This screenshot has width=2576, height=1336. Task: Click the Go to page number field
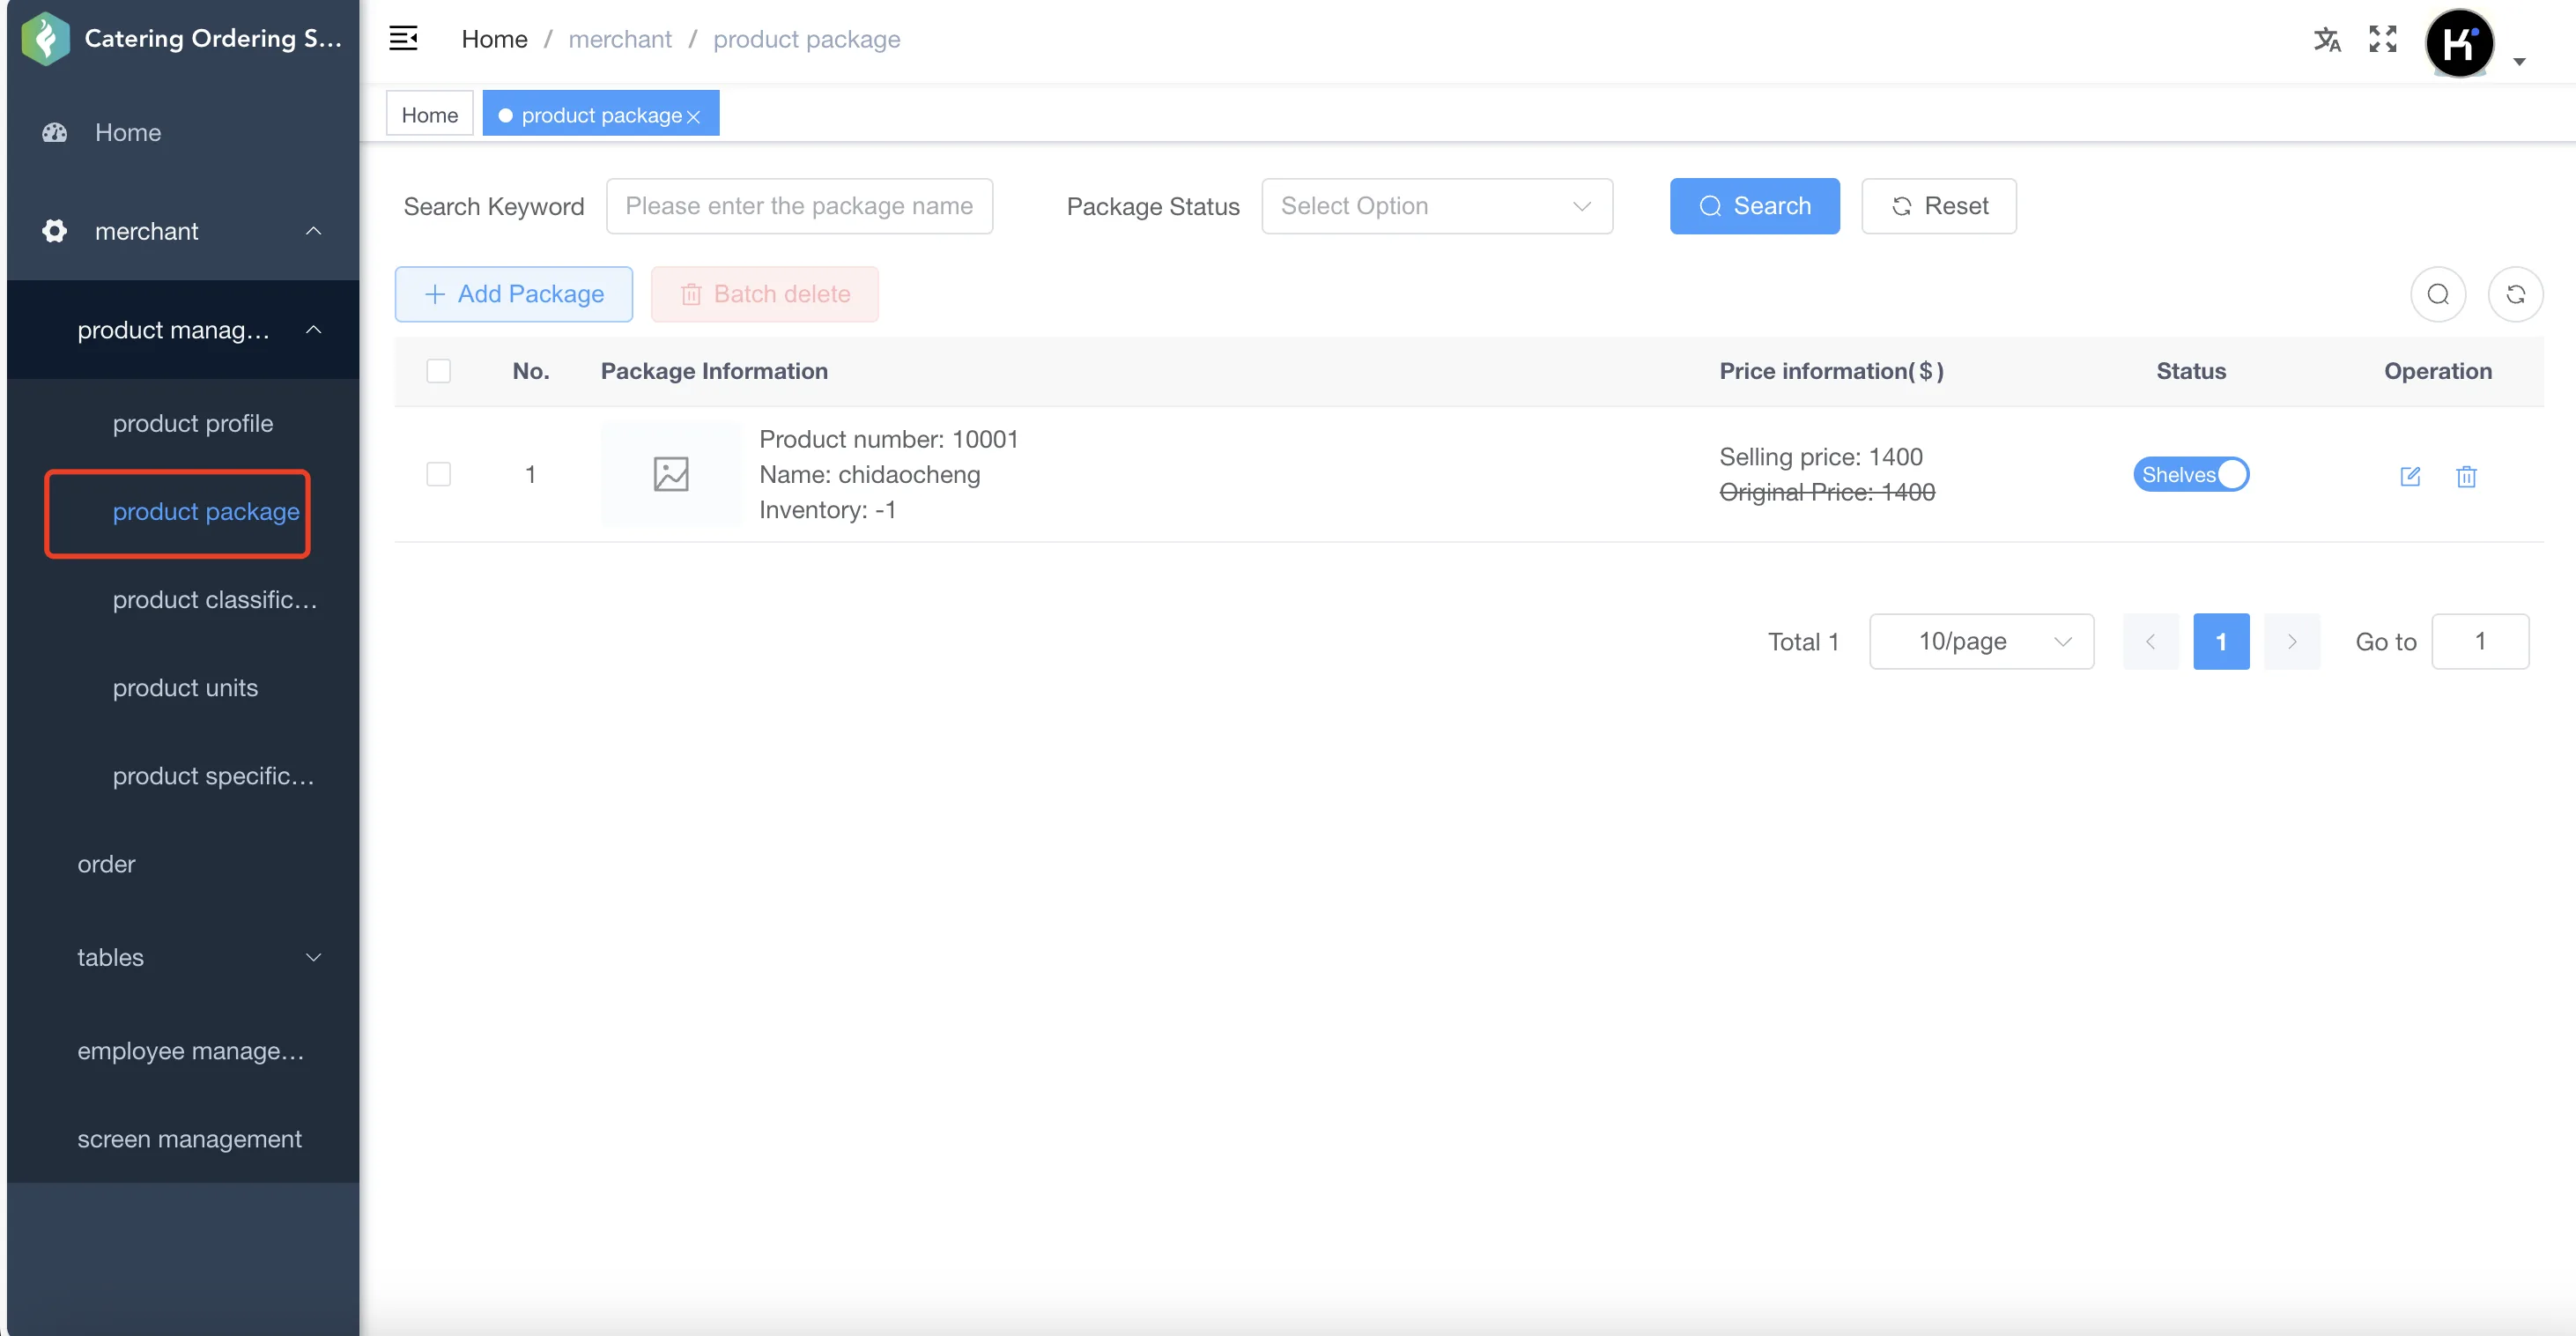[2480, 641]
